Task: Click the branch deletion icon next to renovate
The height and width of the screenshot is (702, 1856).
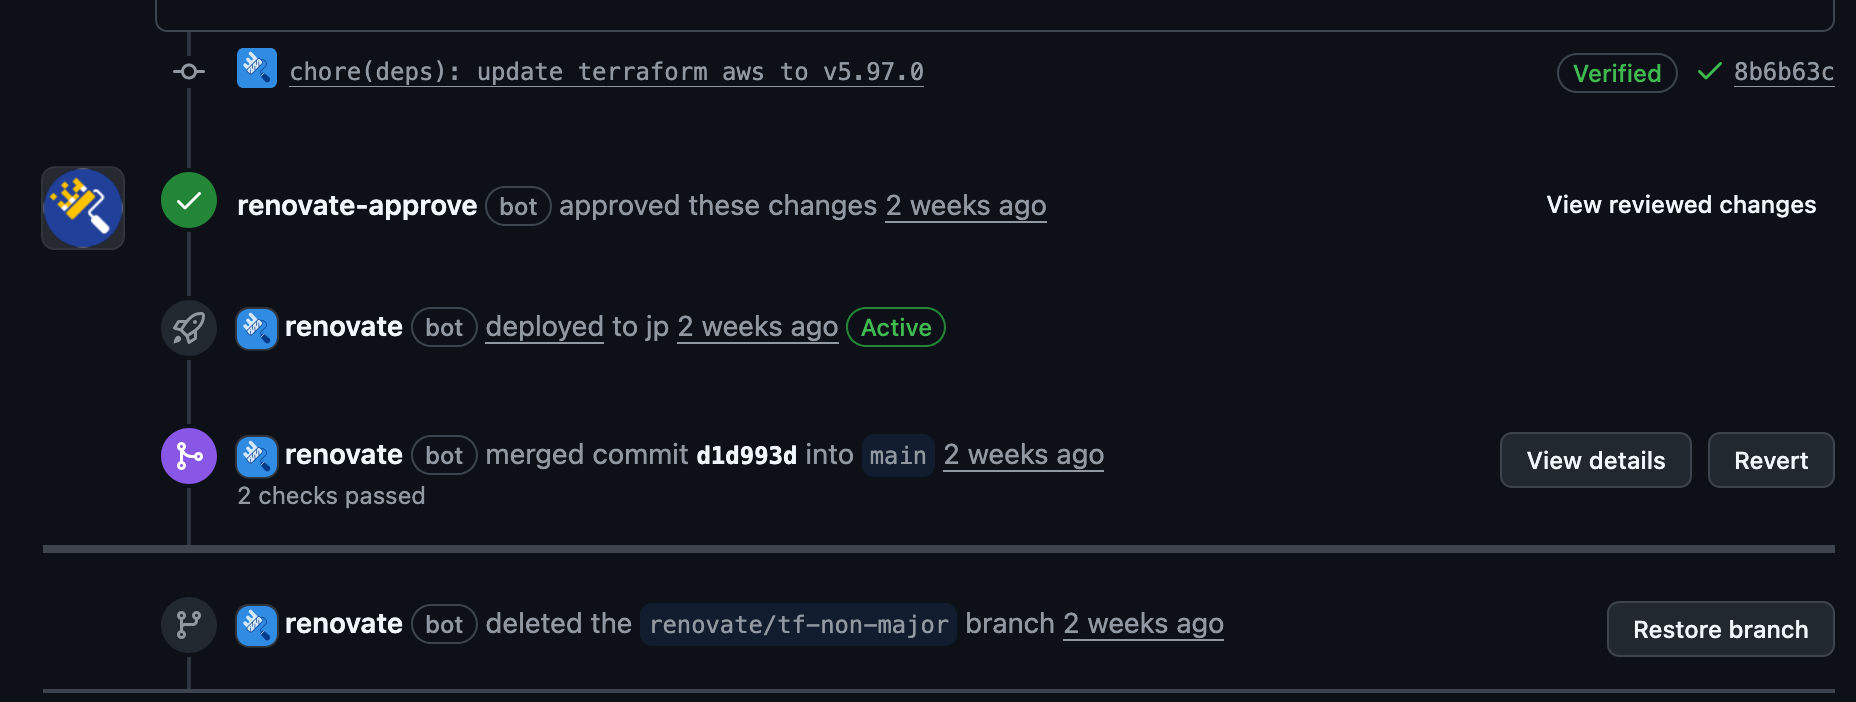Action: (188, 624)
